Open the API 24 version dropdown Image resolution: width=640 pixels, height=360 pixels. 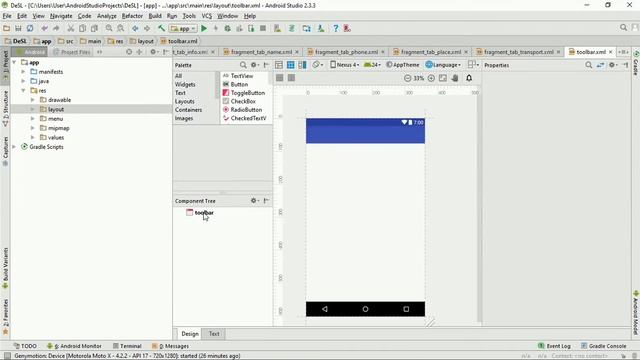[x=372, y=64]
